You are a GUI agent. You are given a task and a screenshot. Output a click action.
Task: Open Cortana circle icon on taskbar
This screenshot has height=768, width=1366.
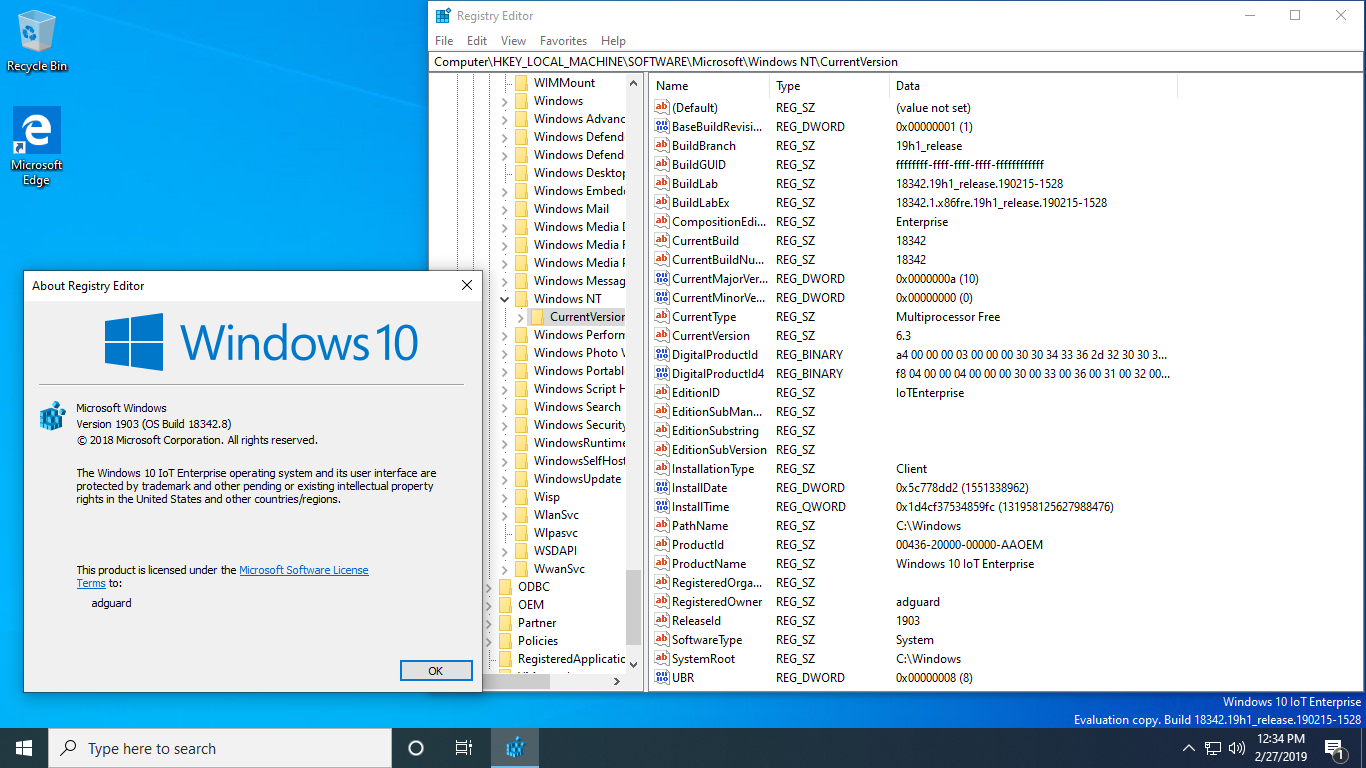point(416,748)
